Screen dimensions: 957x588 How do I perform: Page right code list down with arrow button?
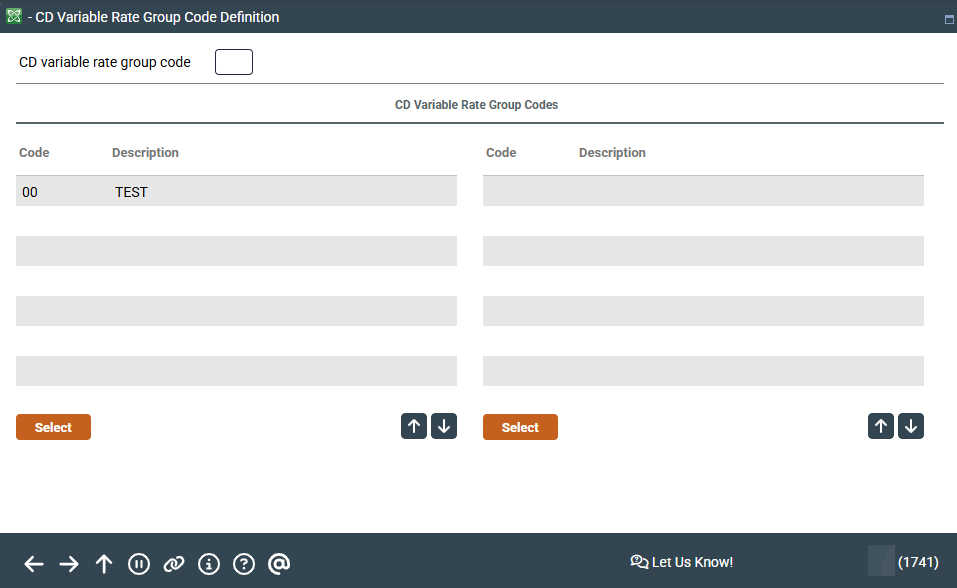coord(911,426)
